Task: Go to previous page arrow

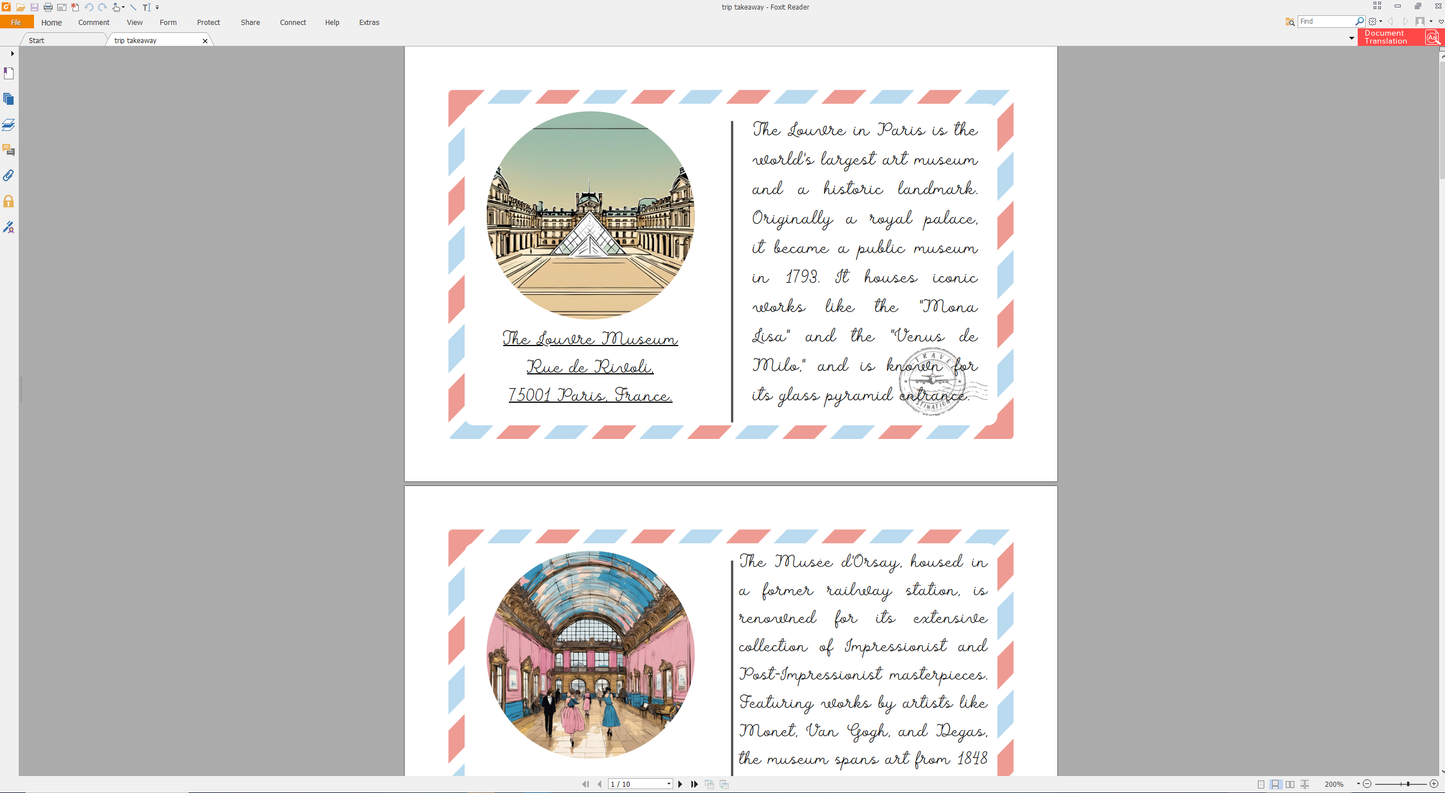Action: pos(599,784)
